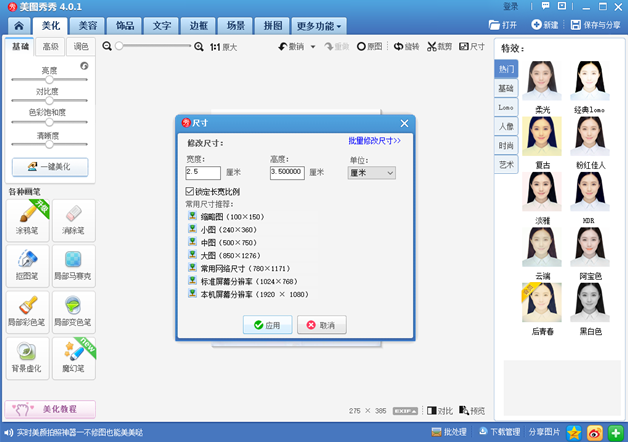Open the 高级 adjustments tab
This screenshot has height=442, width=628.
[x=50, y=46]
